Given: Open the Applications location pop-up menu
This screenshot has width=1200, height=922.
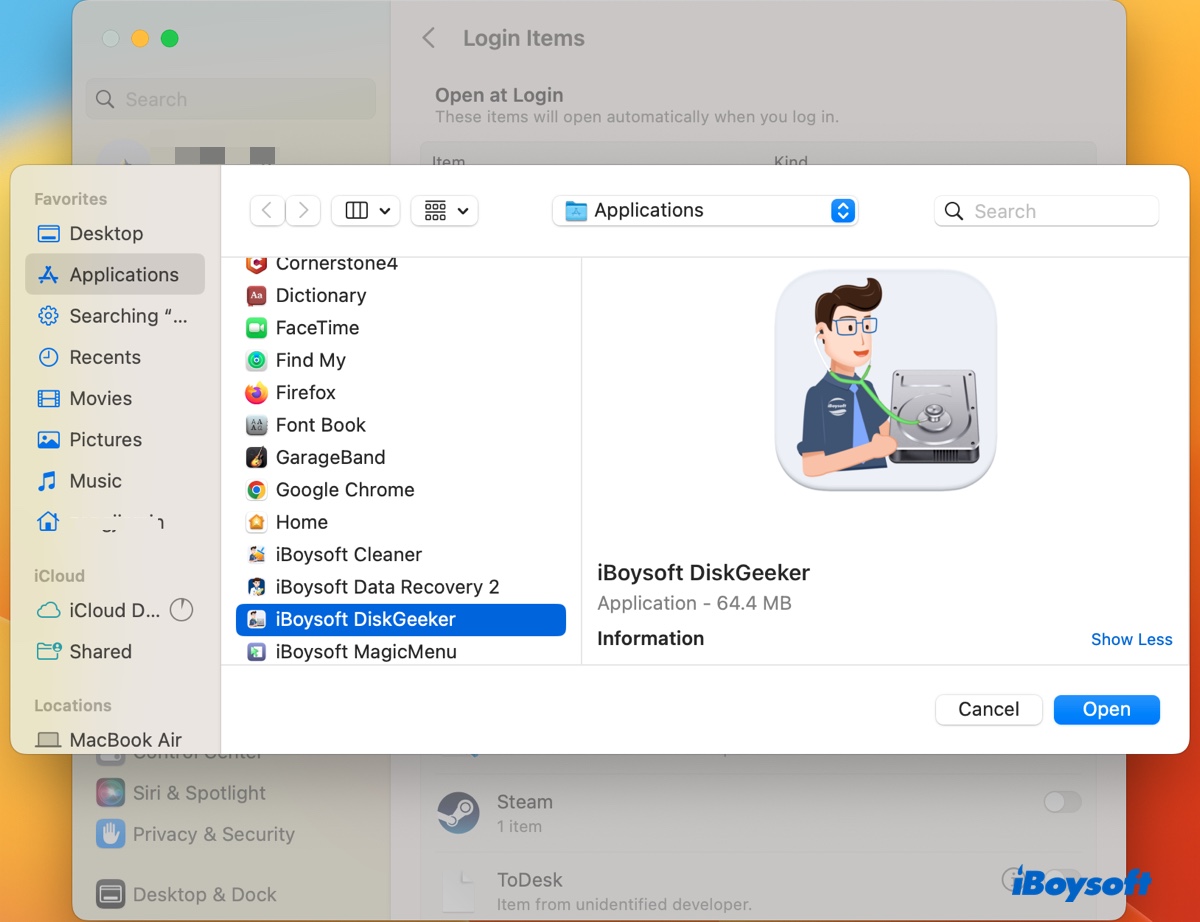Looking at the screenshot, I should click(705, 211).
